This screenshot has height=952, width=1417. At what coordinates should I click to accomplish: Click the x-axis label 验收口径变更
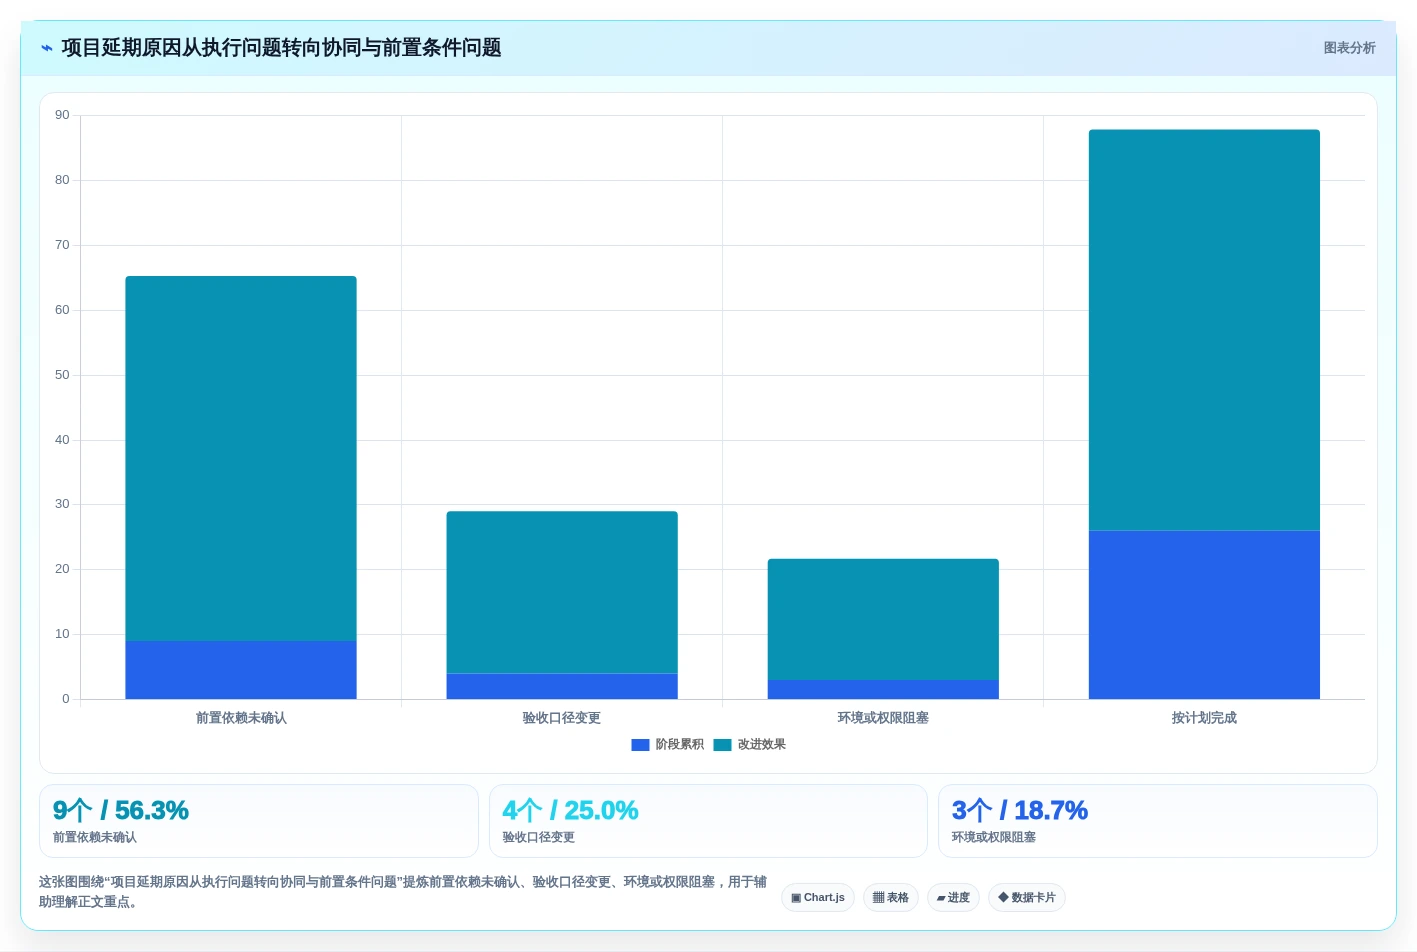click(x=562, y=718)
